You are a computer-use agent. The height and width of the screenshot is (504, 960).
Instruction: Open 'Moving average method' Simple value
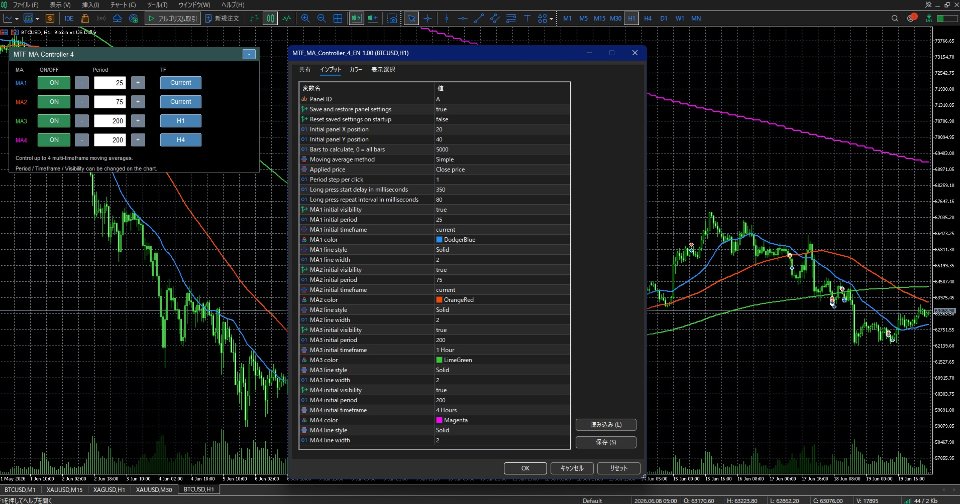click(502, 159)
